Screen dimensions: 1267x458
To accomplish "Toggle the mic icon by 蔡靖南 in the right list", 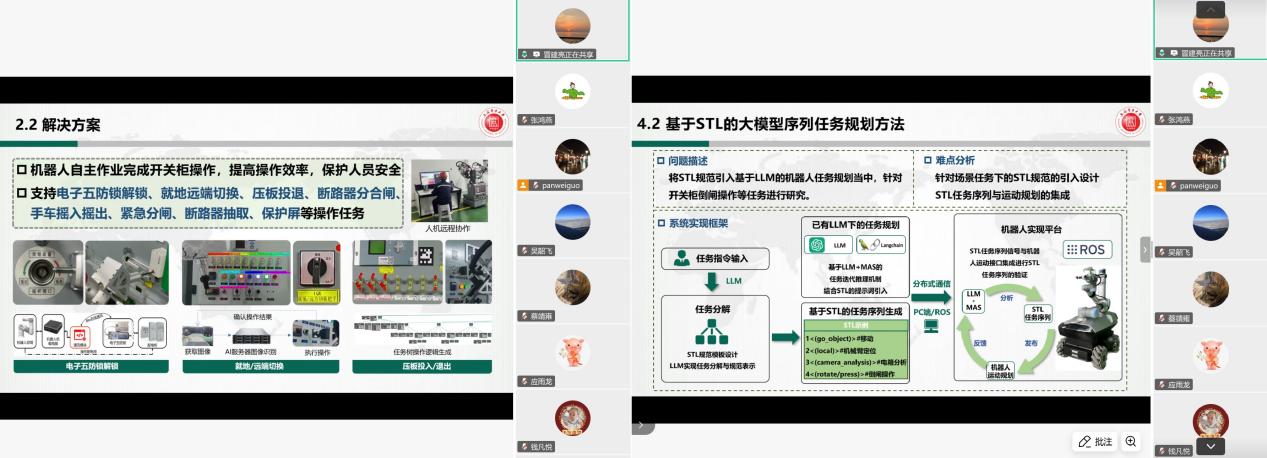I will tap(1160, 318).
